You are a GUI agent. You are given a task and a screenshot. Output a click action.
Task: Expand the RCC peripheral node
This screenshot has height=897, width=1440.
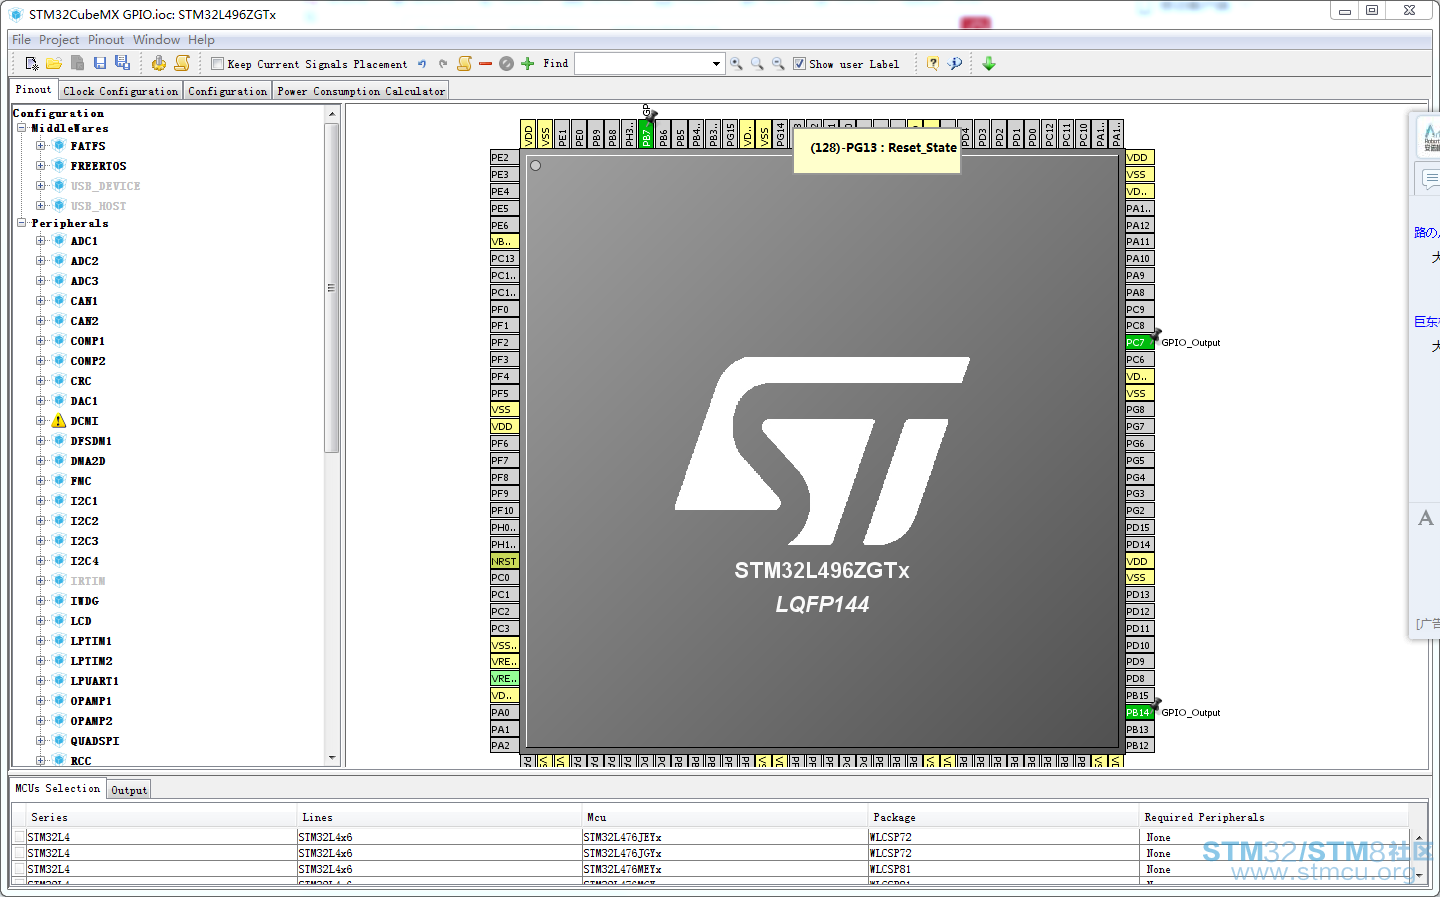[41, 761]
